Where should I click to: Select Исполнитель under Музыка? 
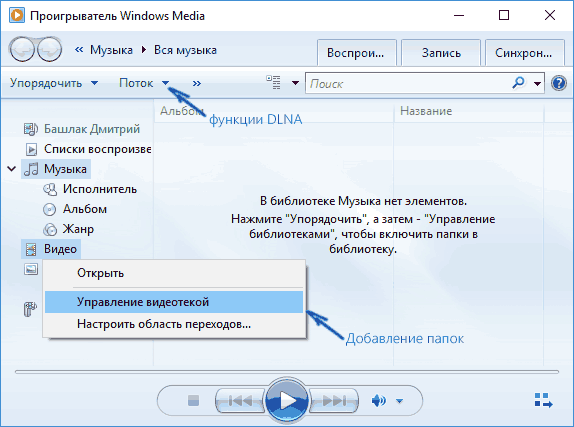pos(100,189)
